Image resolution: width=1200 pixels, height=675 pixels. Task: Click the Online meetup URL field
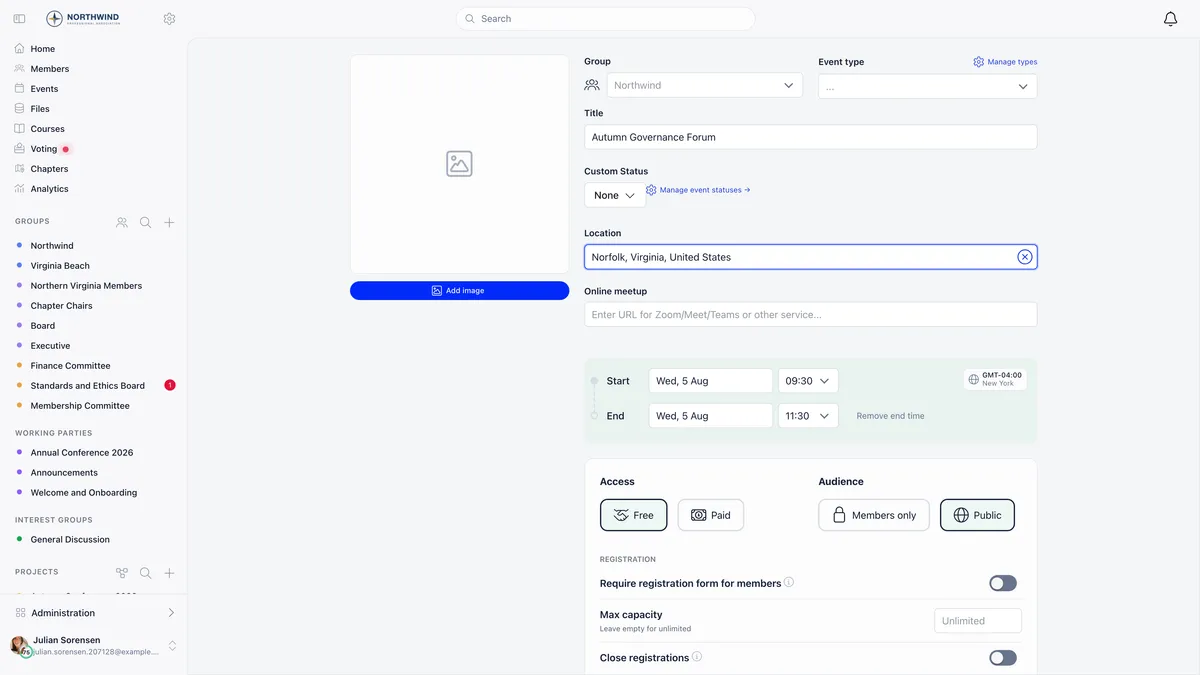810,314
